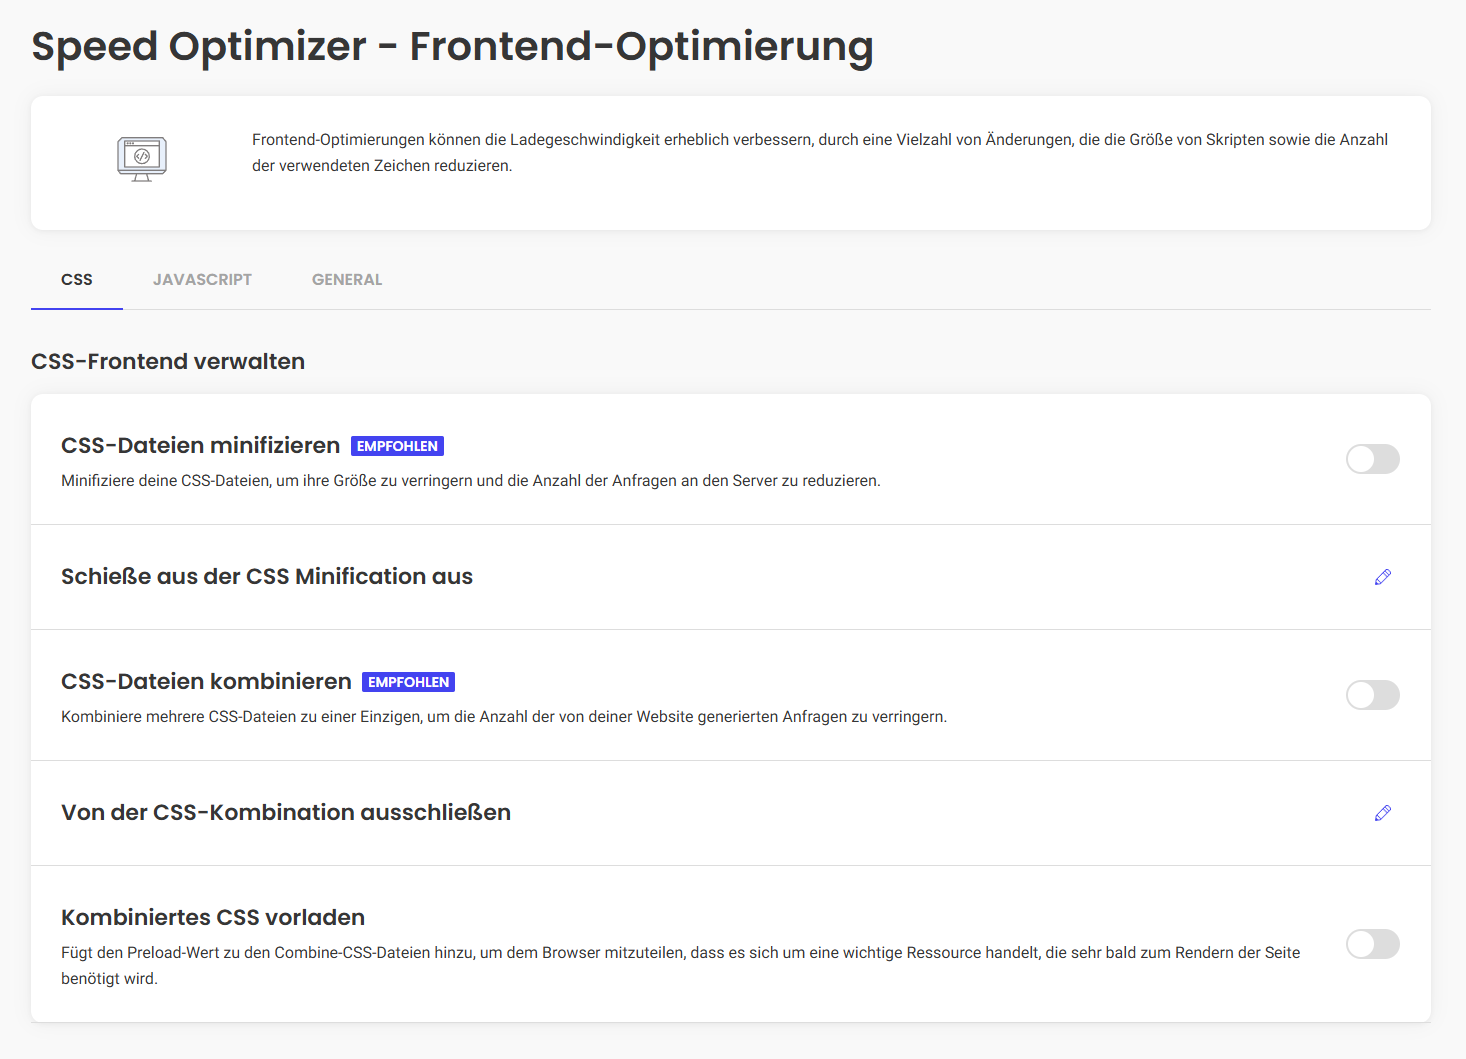Image resolution: width=1466 pixels, height=1059 pixels.
Task: Select the CSS tab
Action: coord(77,280)
